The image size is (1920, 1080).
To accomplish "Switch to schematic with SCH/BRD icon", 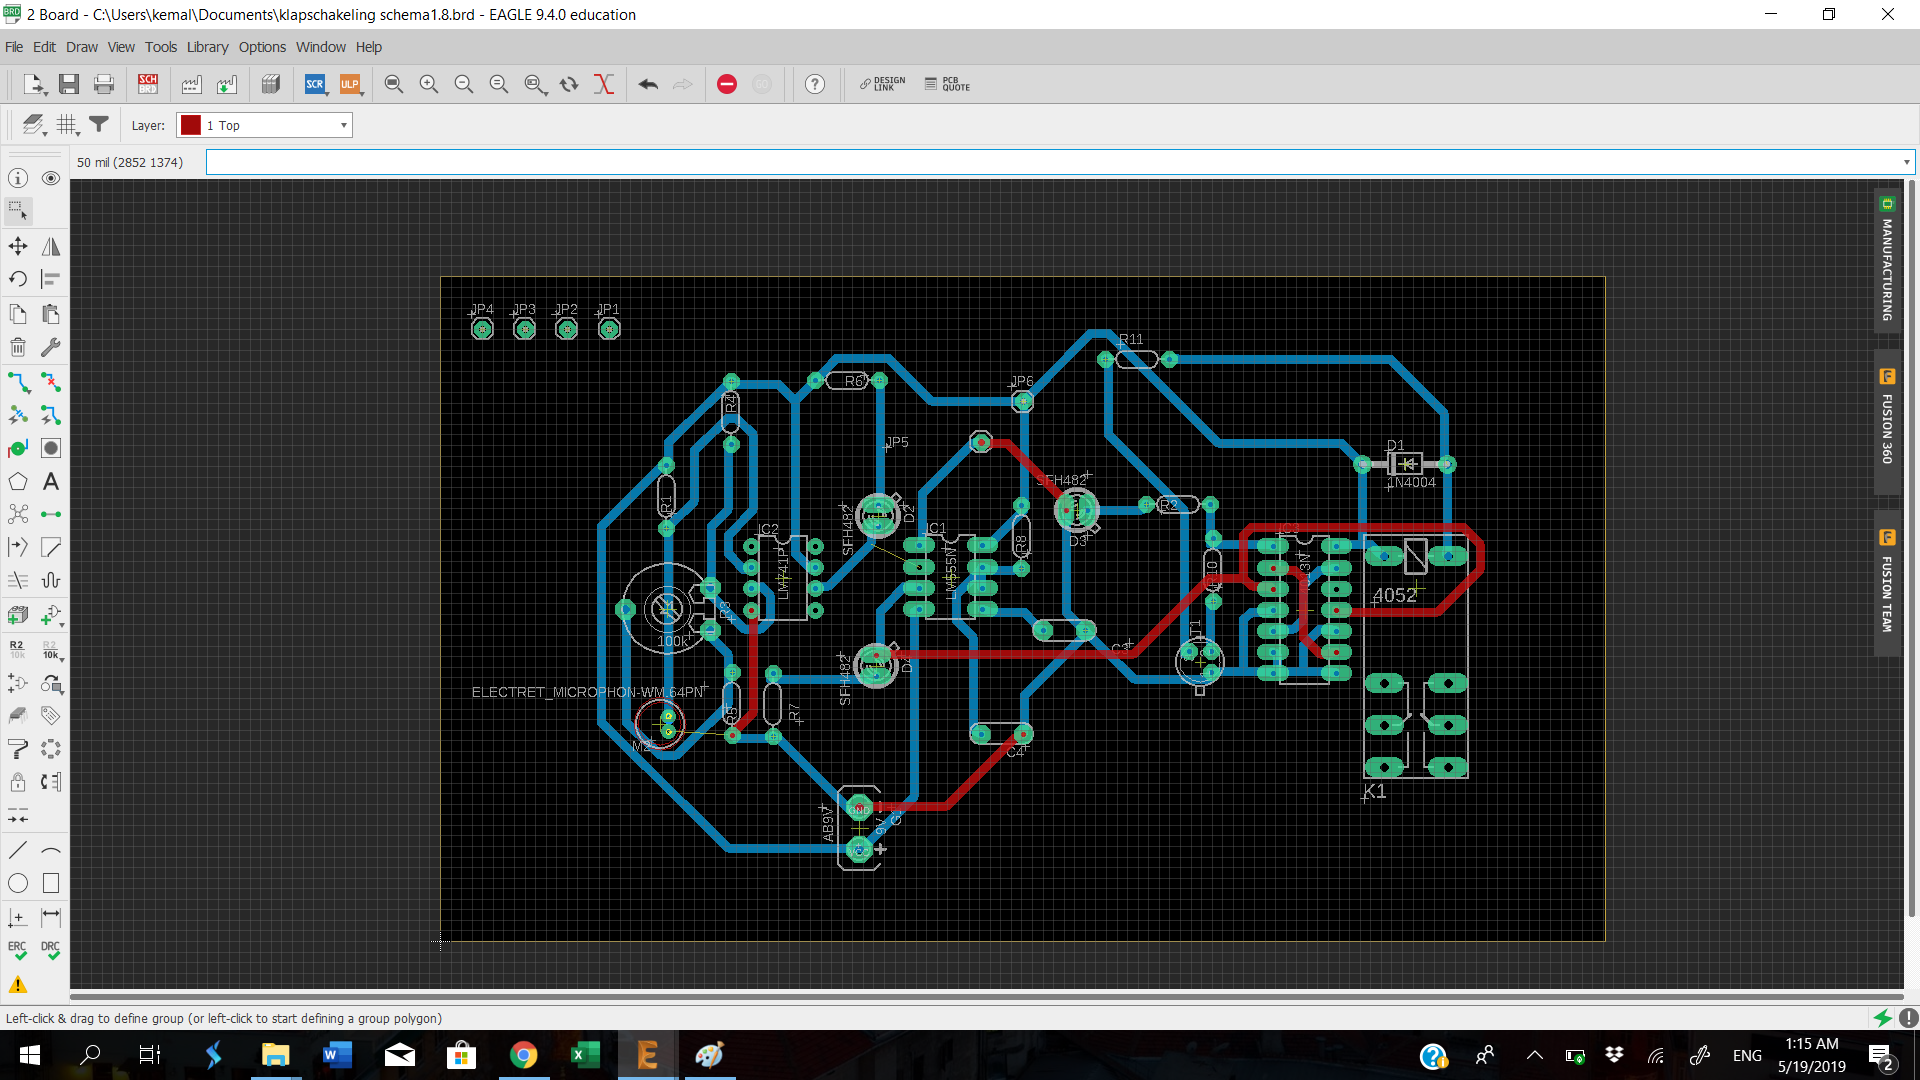I will coord(148,84).
